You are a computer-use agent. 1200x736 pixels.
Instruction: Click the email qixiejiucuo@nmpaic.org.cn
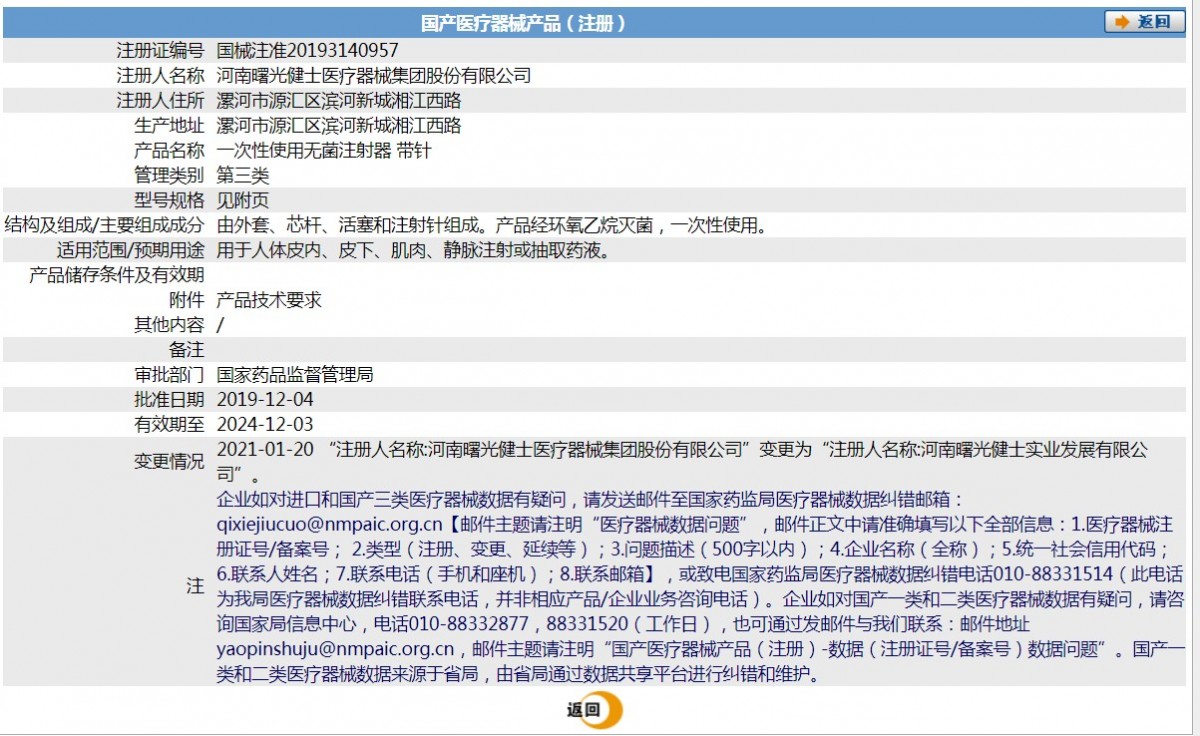(x=330, y=524)
